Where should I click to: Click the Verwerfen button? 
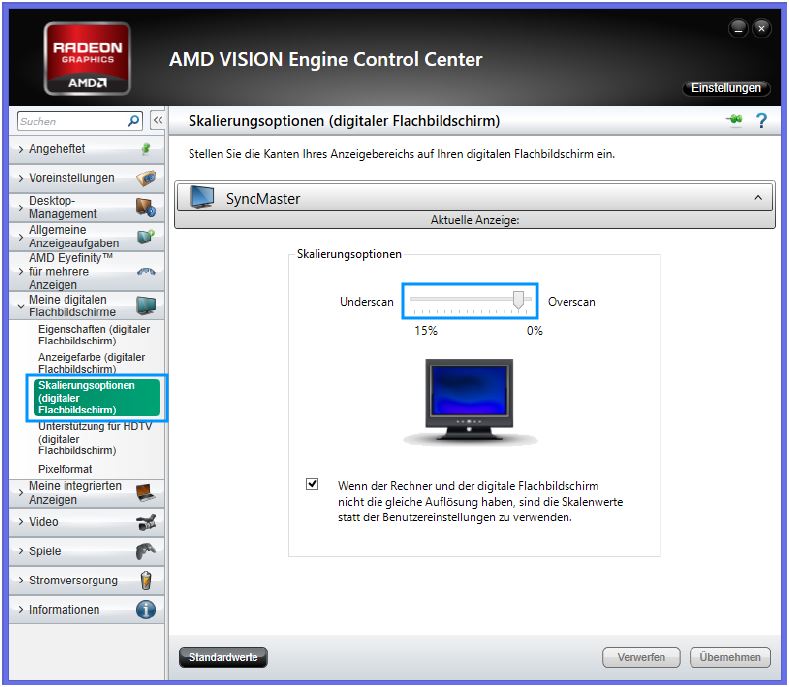(641, 657)
